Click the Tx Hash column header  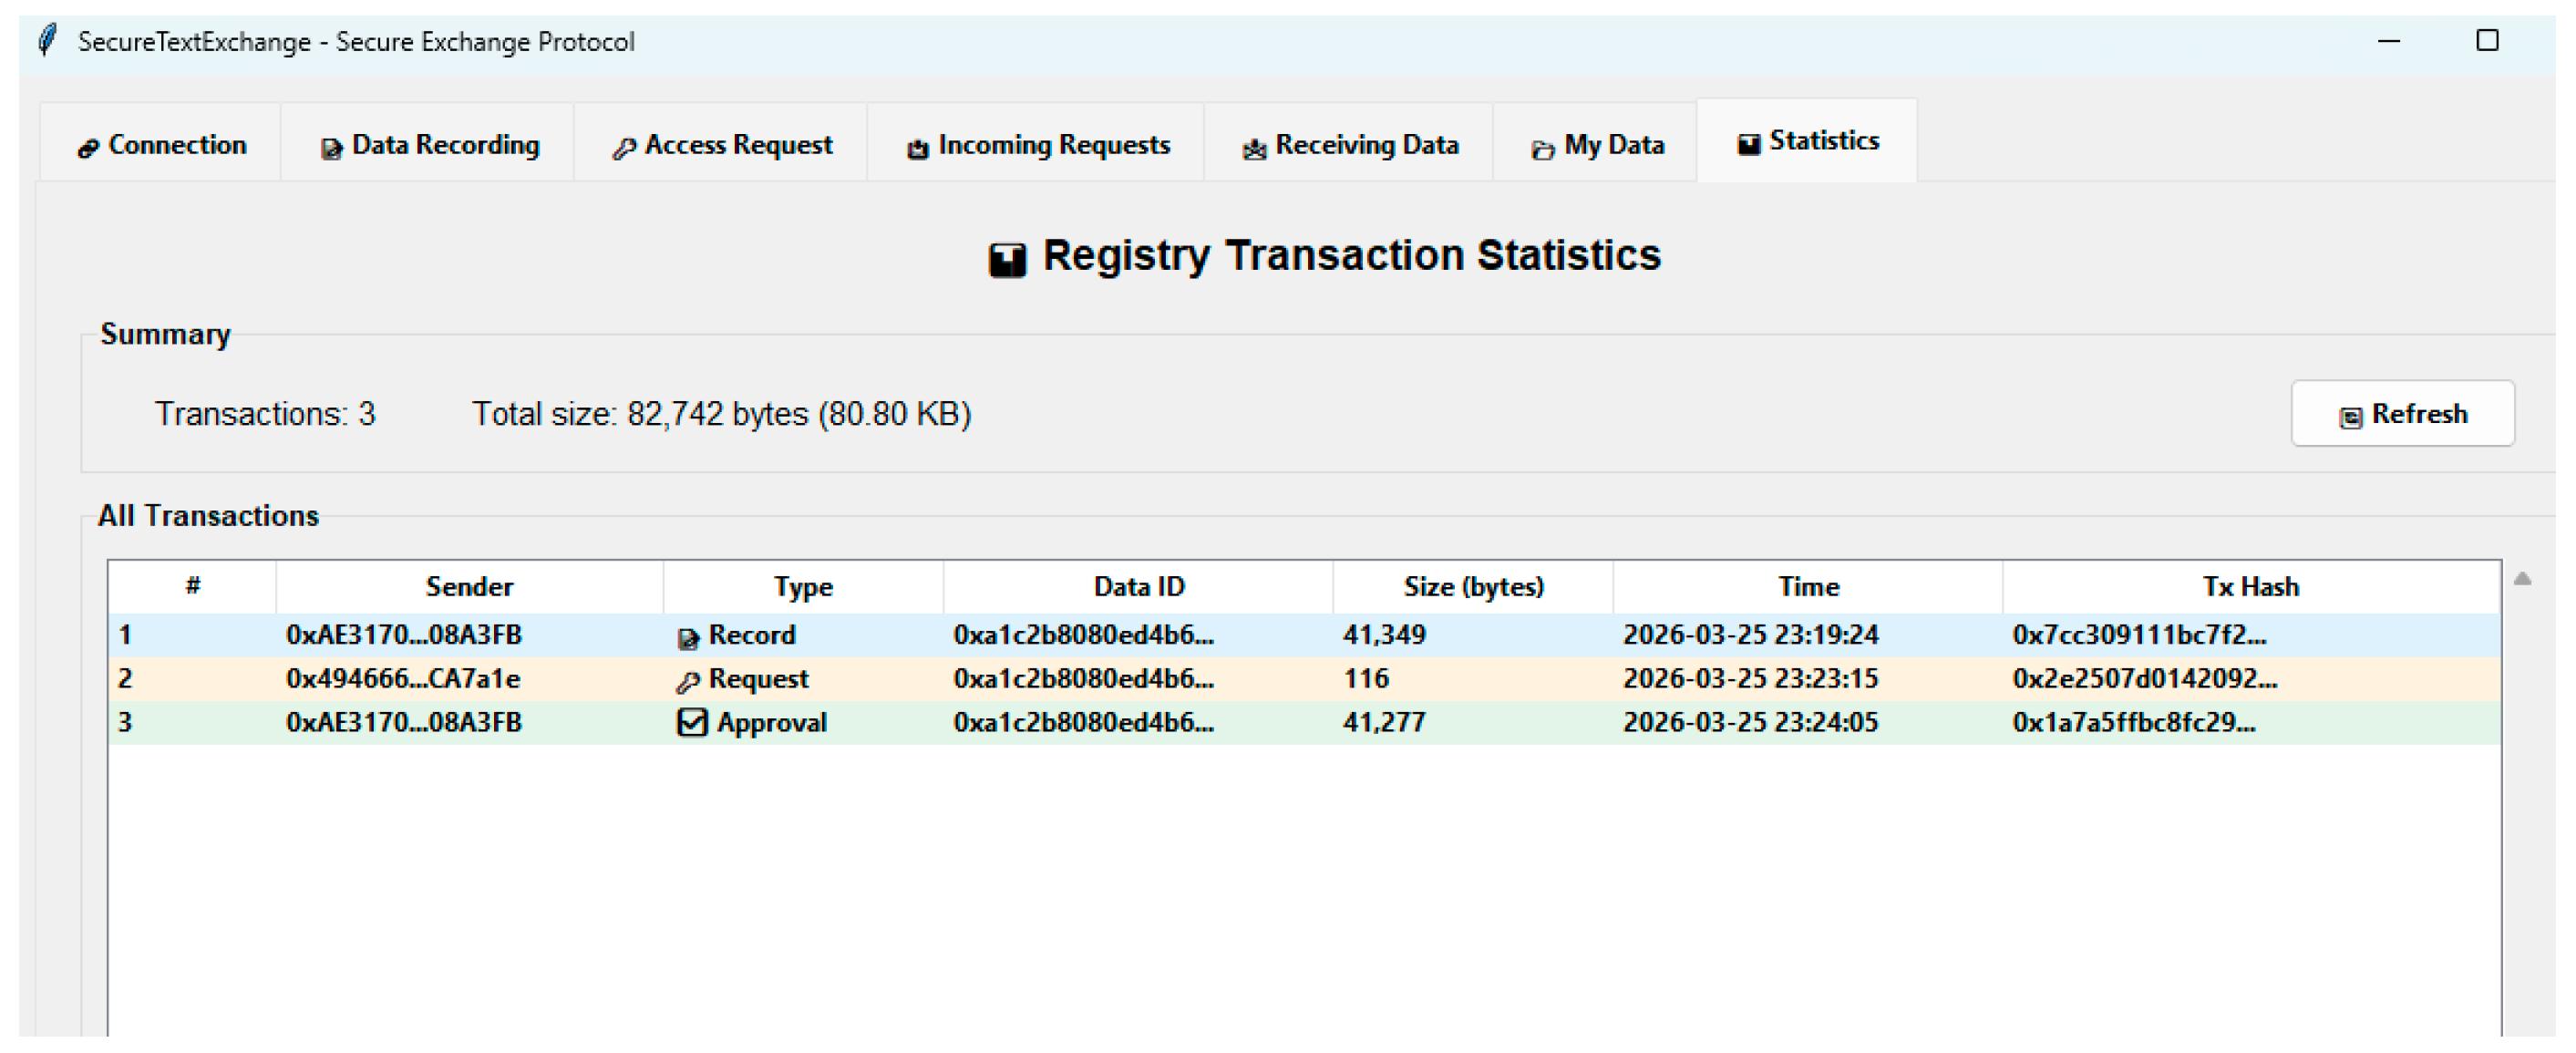pos(2251,587)
